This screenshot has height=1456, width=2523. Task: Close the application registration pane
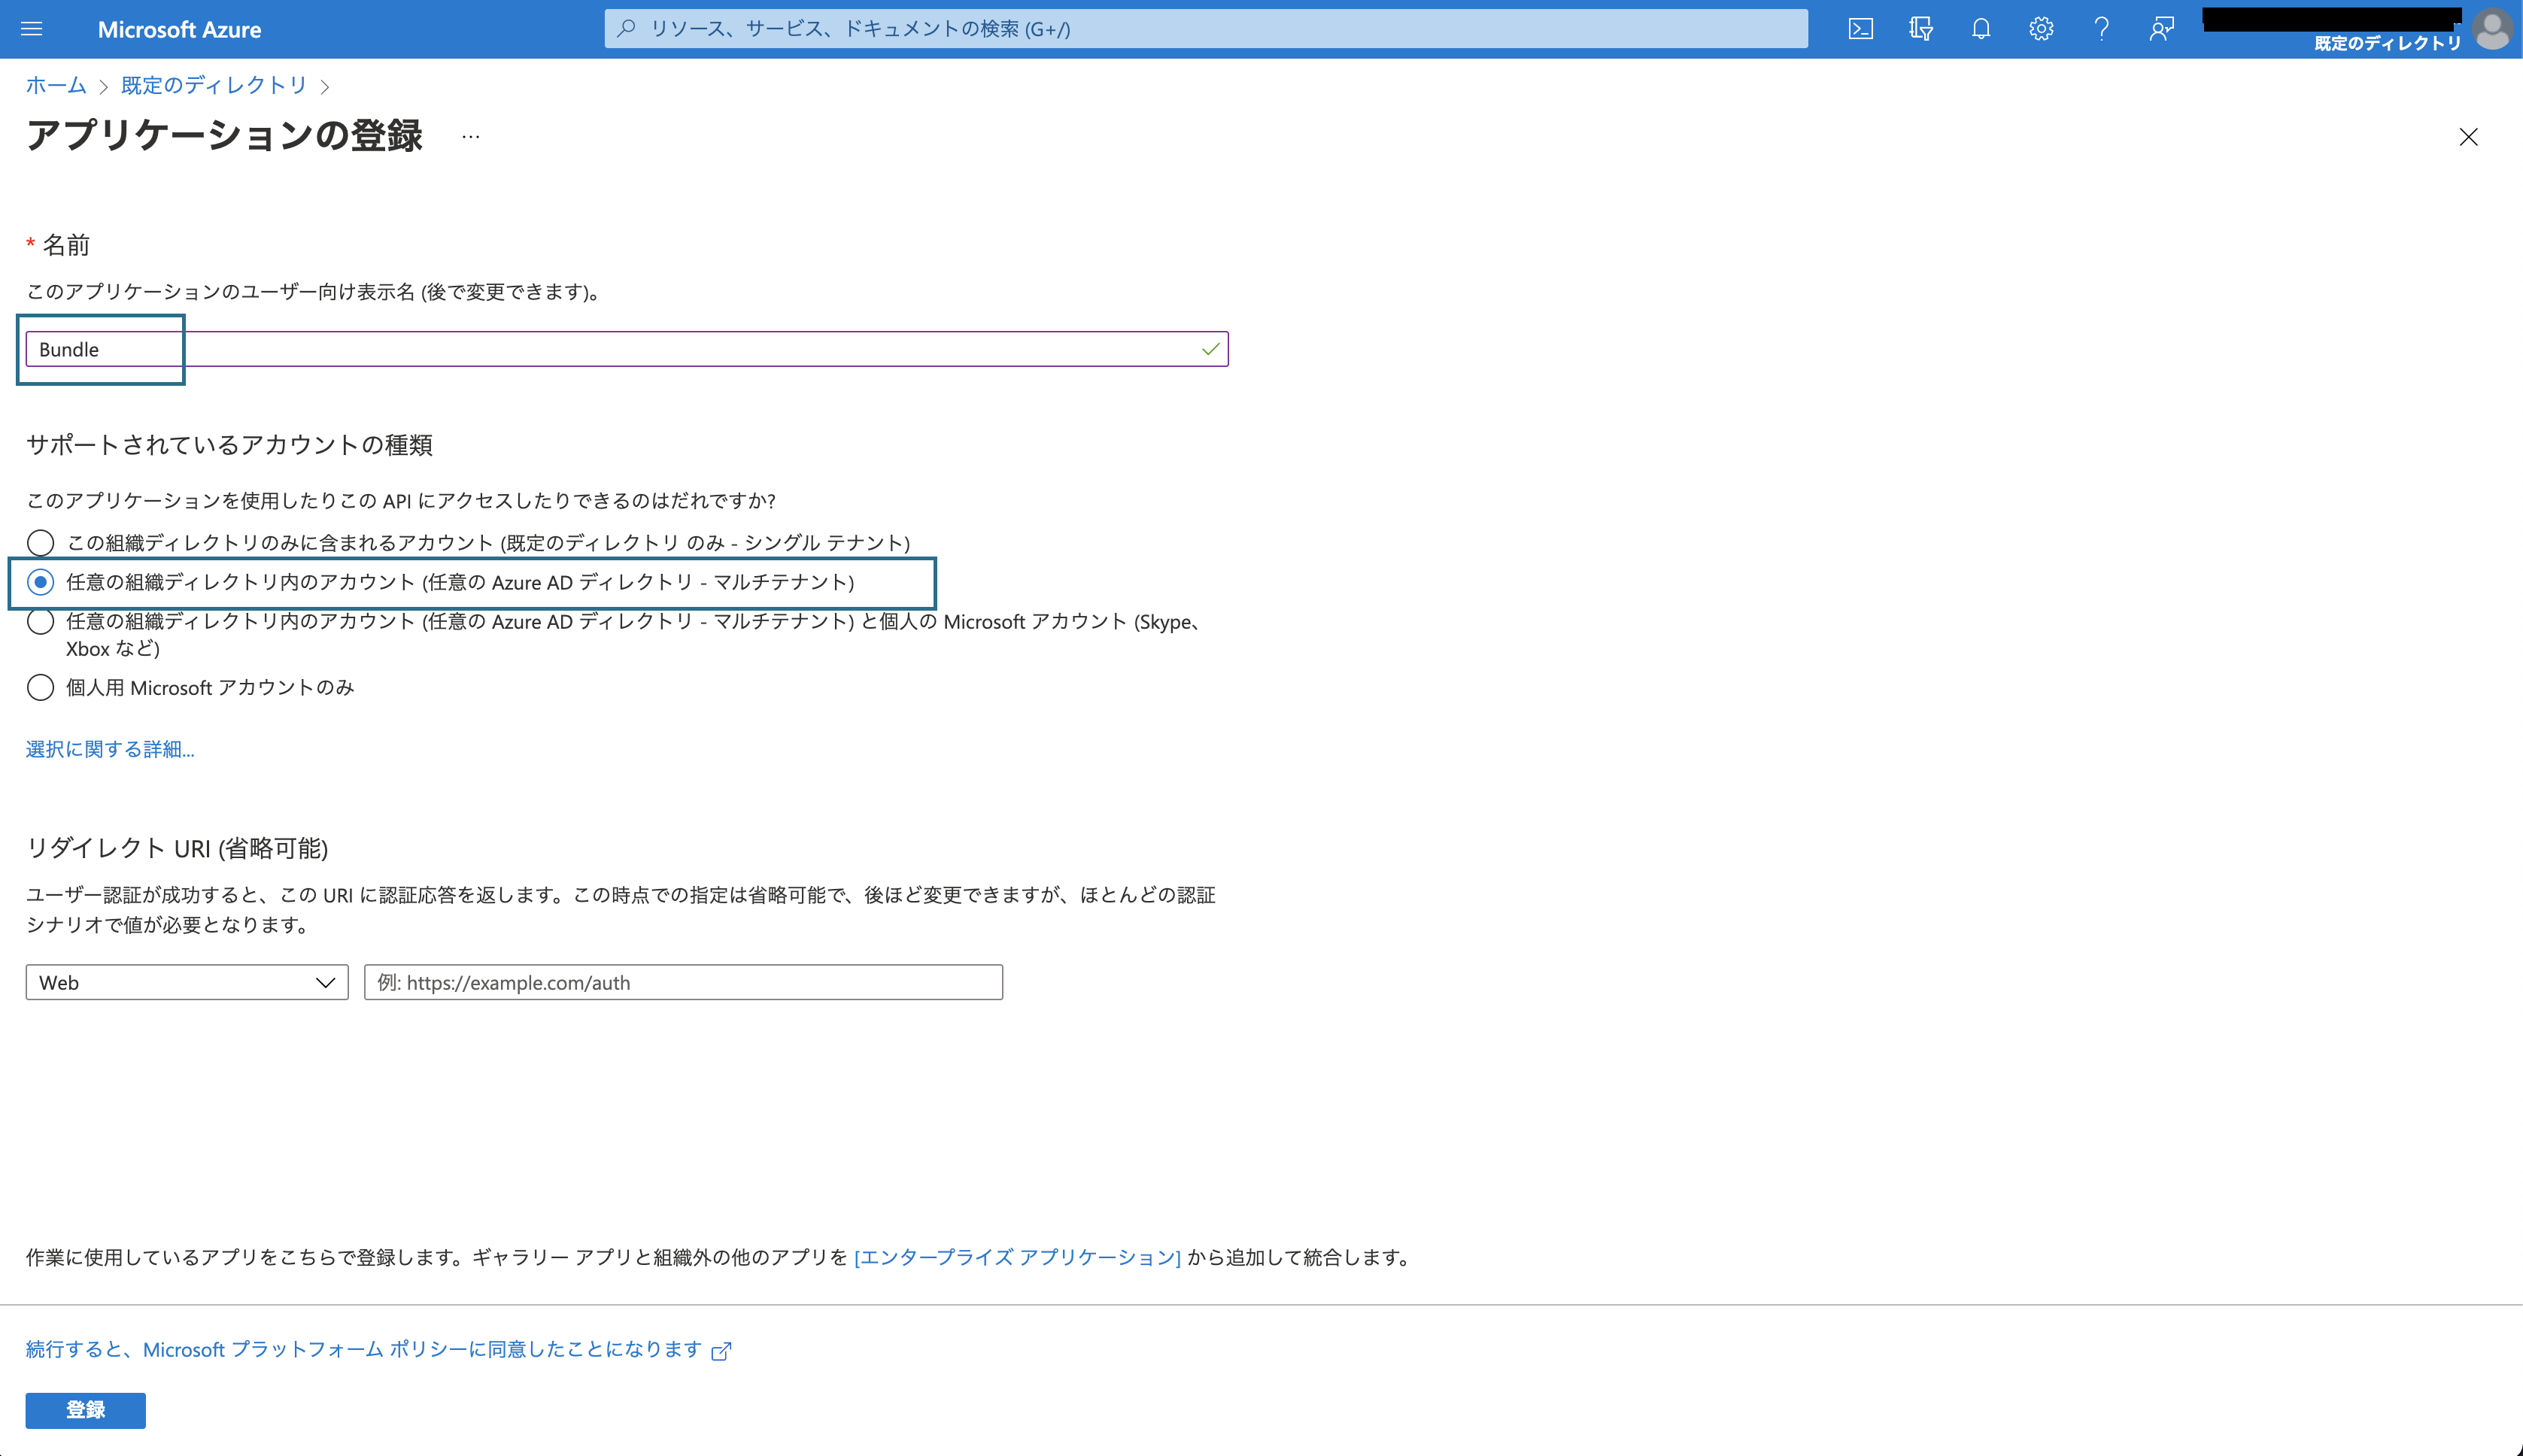click(x=2468, y=137)
